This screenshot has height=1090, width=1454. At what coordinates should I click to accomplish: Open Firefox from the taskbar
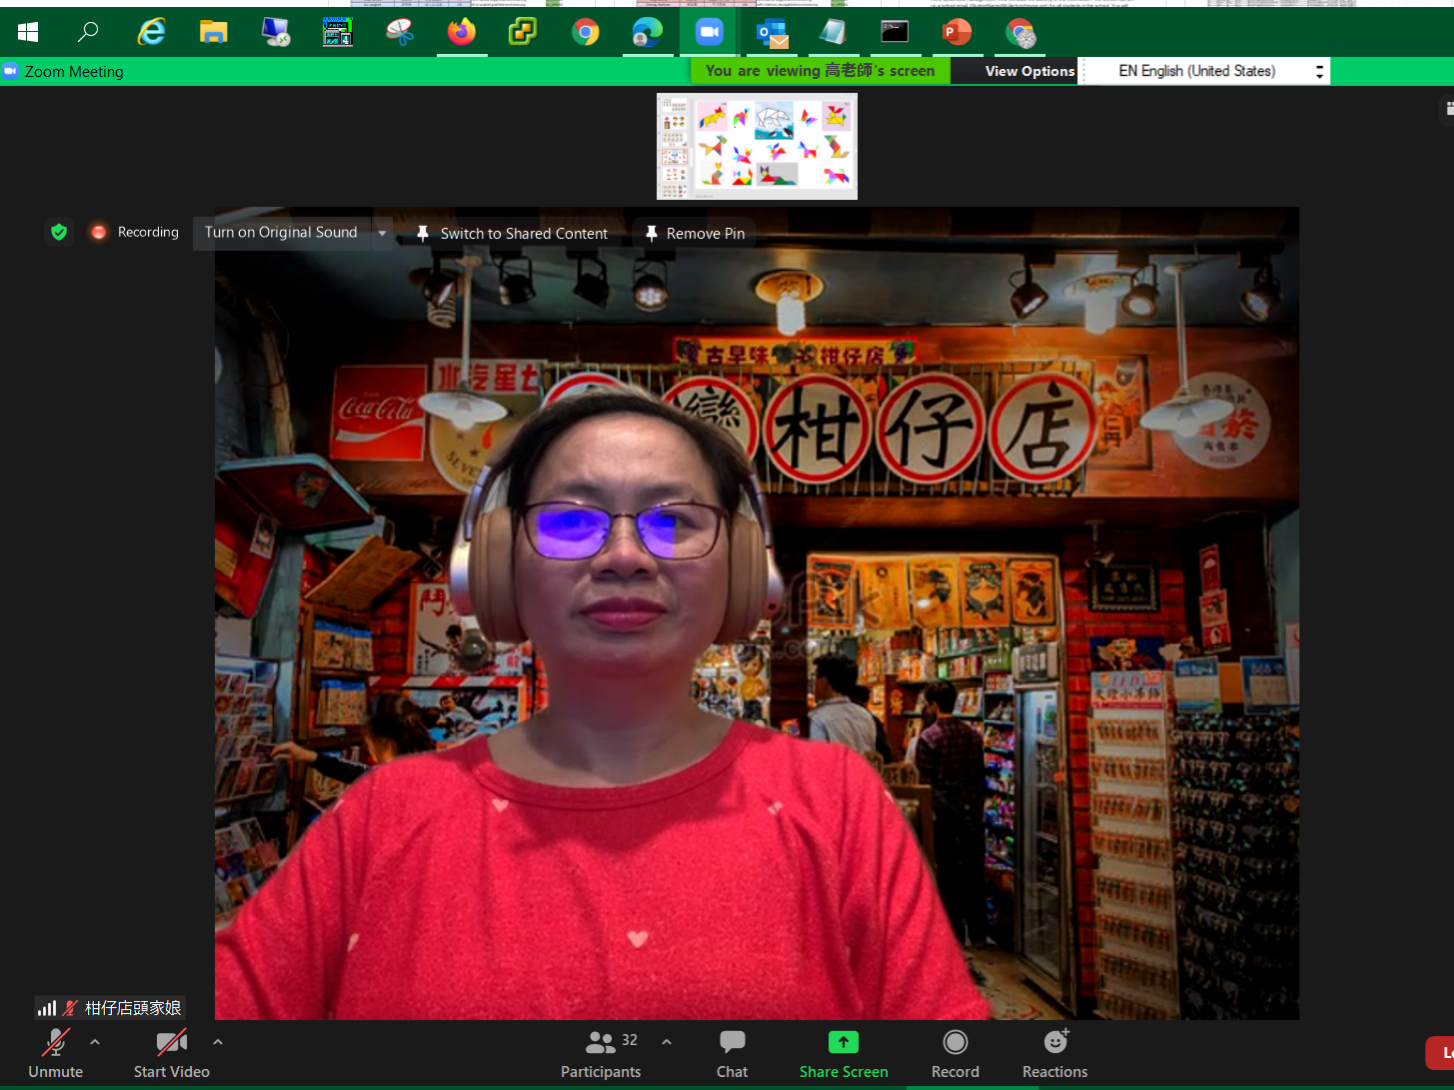461,33
